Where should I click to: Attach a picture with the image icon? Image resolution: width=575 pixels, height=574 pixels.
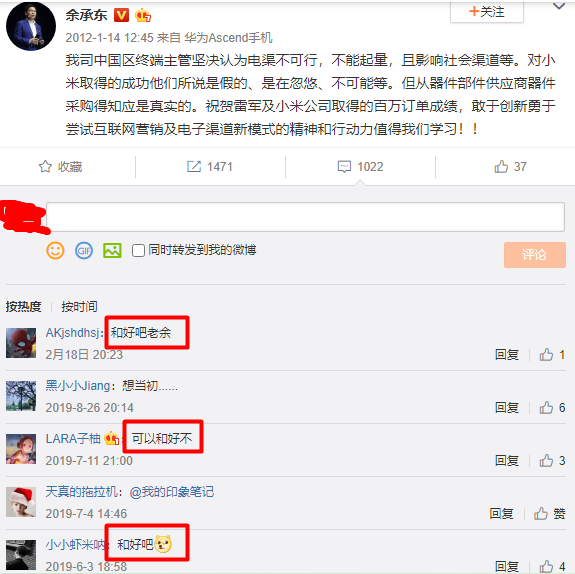(112, 251)
